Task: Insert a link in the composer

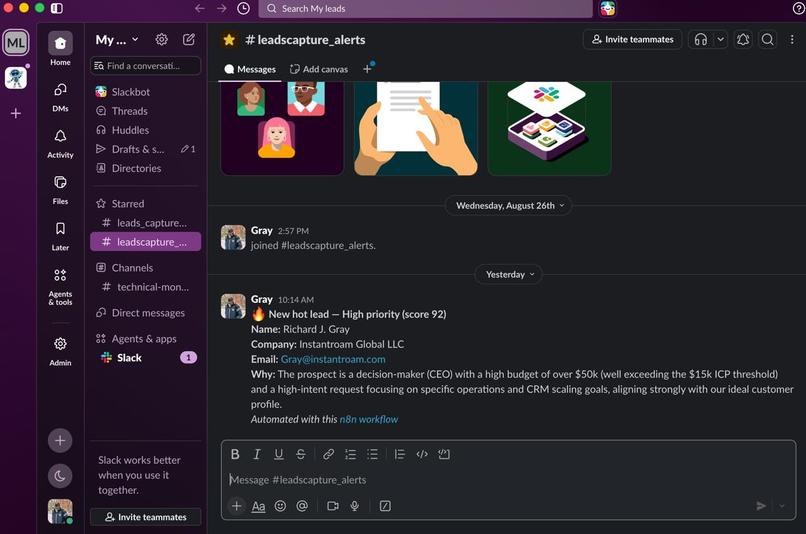Action: click(x=328, y=454)
